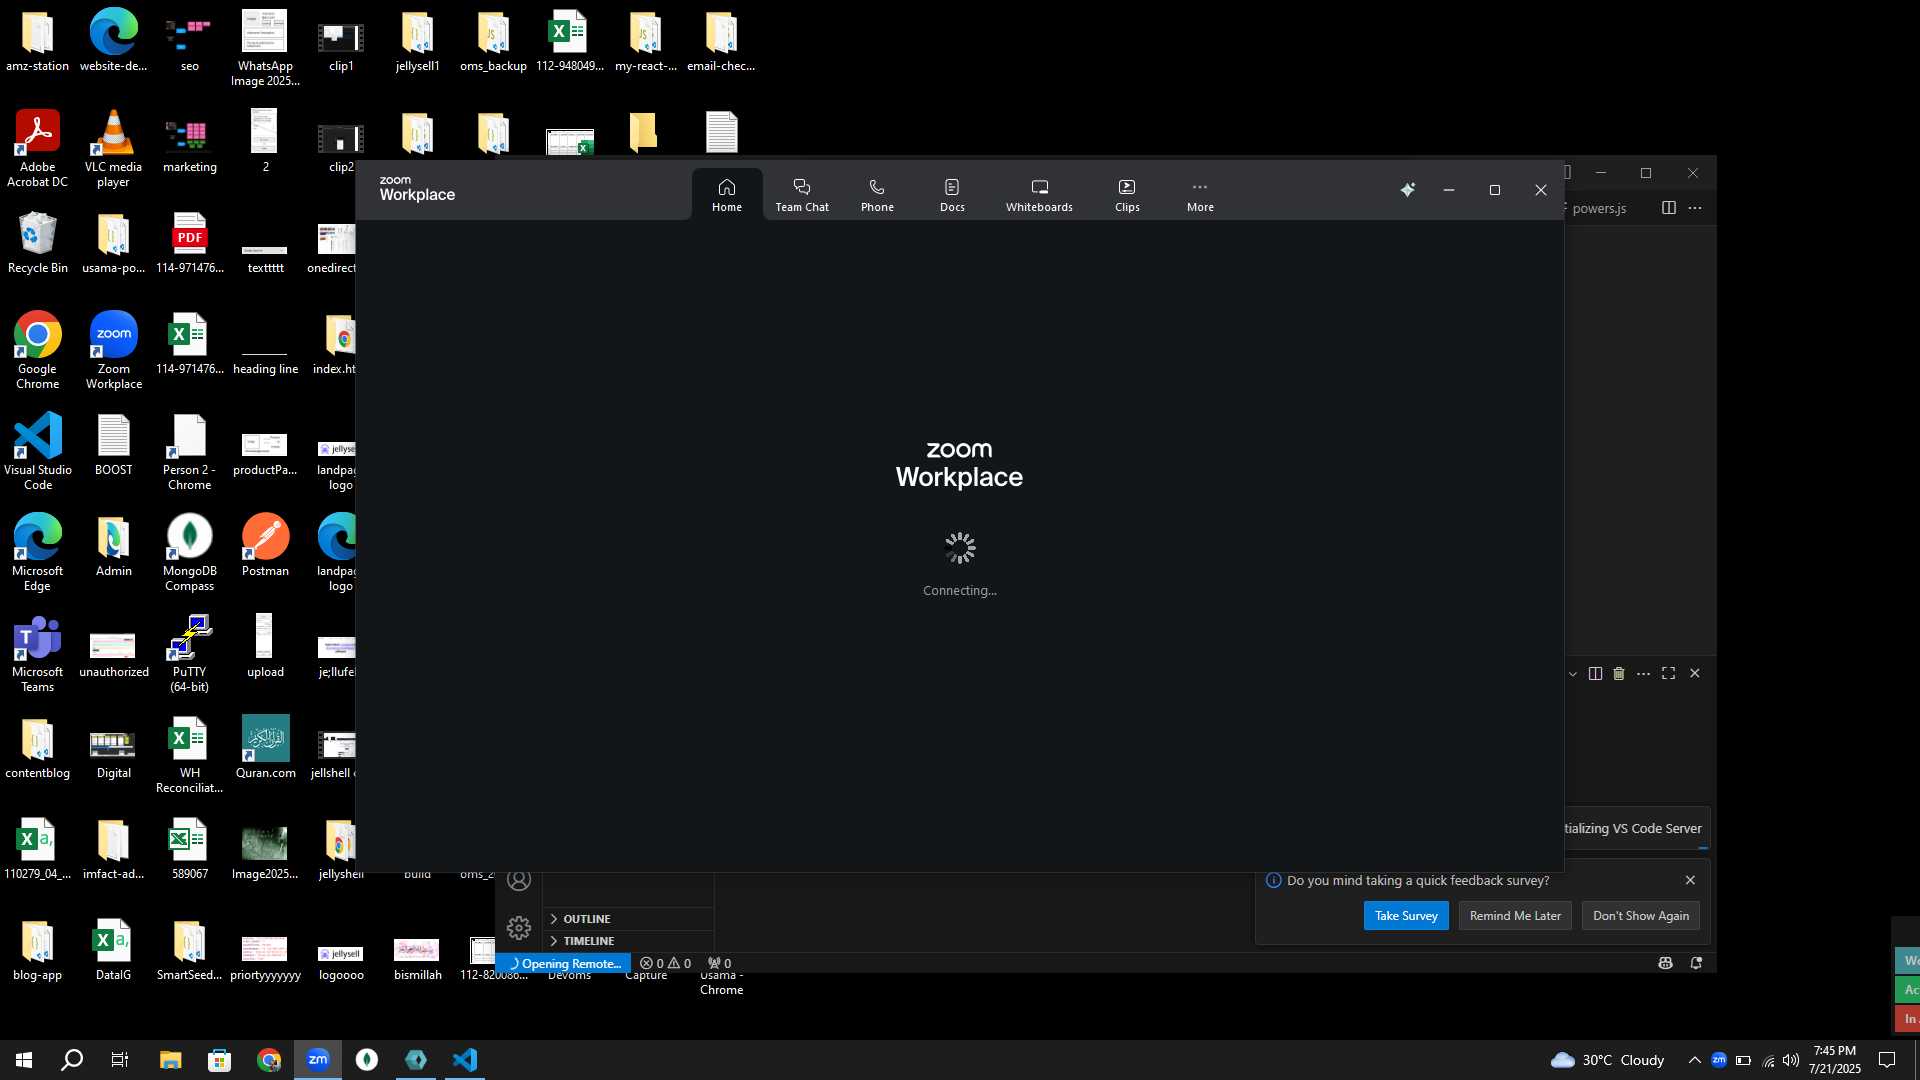1920x1080 pixels.
Task: Click Opening Remote status bar indicator
Action: (563, 964)
